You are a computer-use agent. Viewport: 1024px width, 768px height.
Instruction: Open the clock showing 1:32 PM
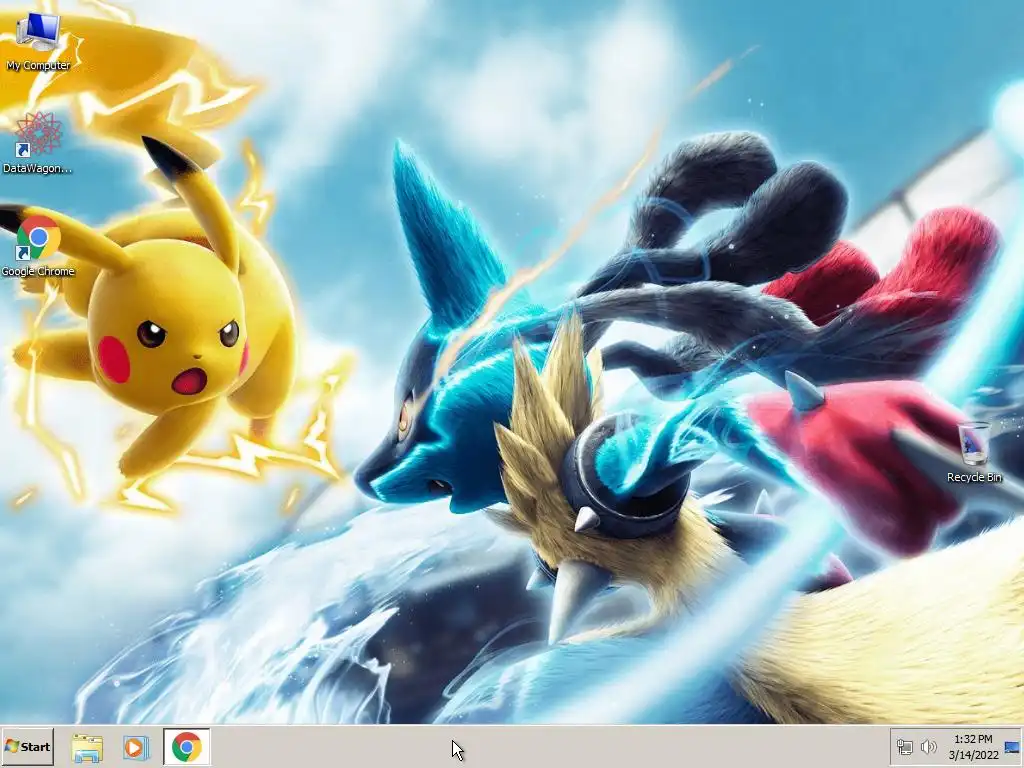click(973, 739)
